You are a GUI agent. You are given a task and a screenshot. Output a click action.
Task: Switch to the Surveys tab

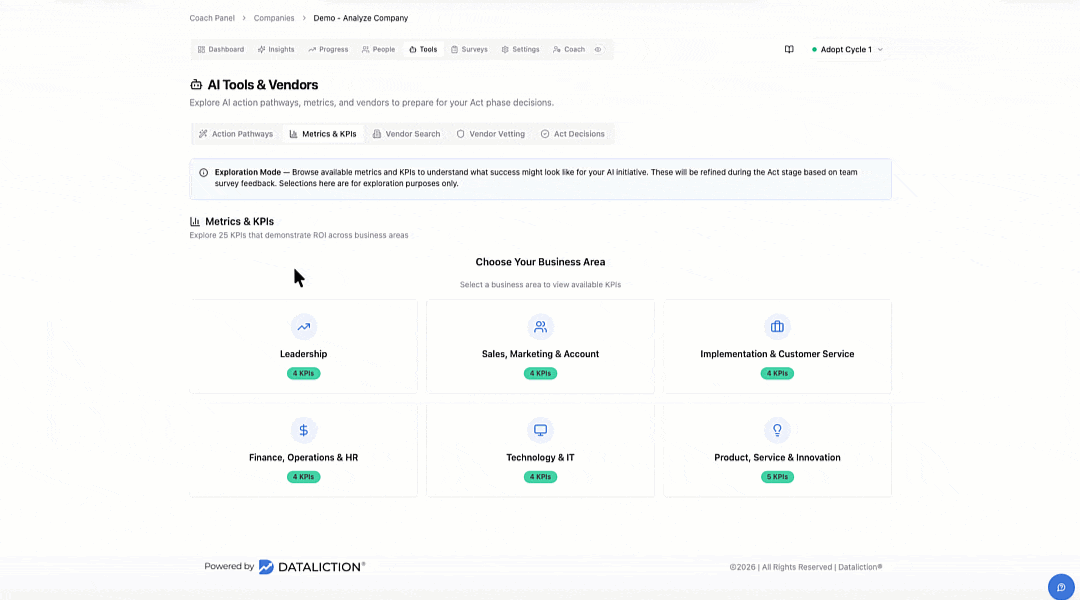pos(469,49)
